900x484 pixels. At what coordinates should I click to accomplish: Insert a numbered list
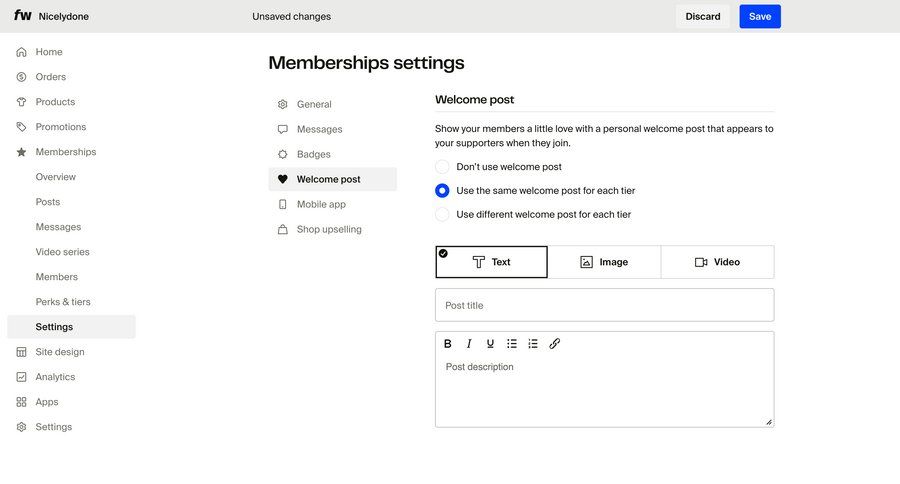click(x=533, y=343)
